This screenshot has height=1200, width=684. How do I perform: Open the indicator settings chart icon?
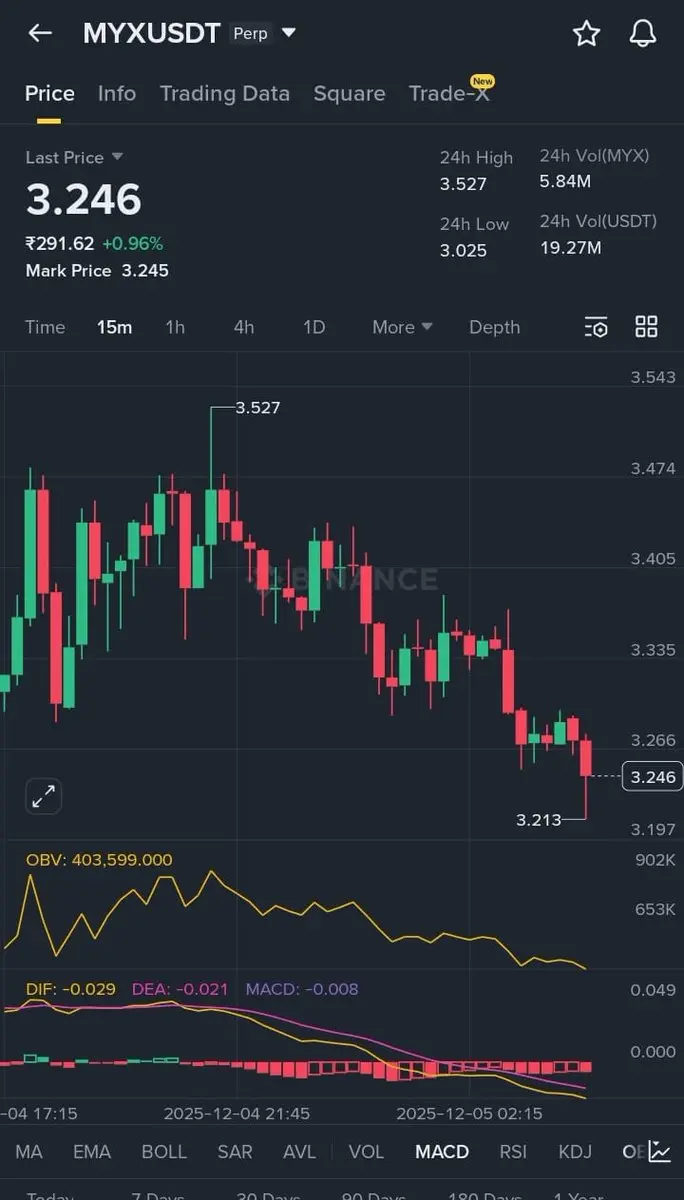[660, 1151]
